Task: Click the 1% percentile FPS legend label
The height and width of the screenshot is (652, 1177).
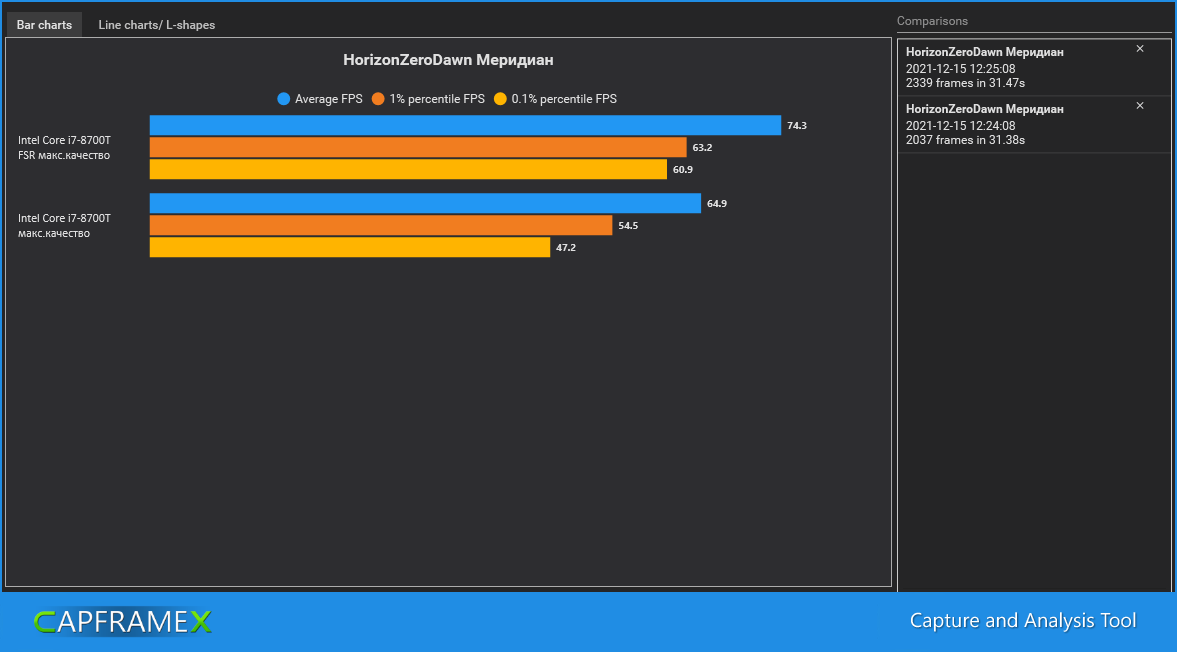Action: (437, 99)
